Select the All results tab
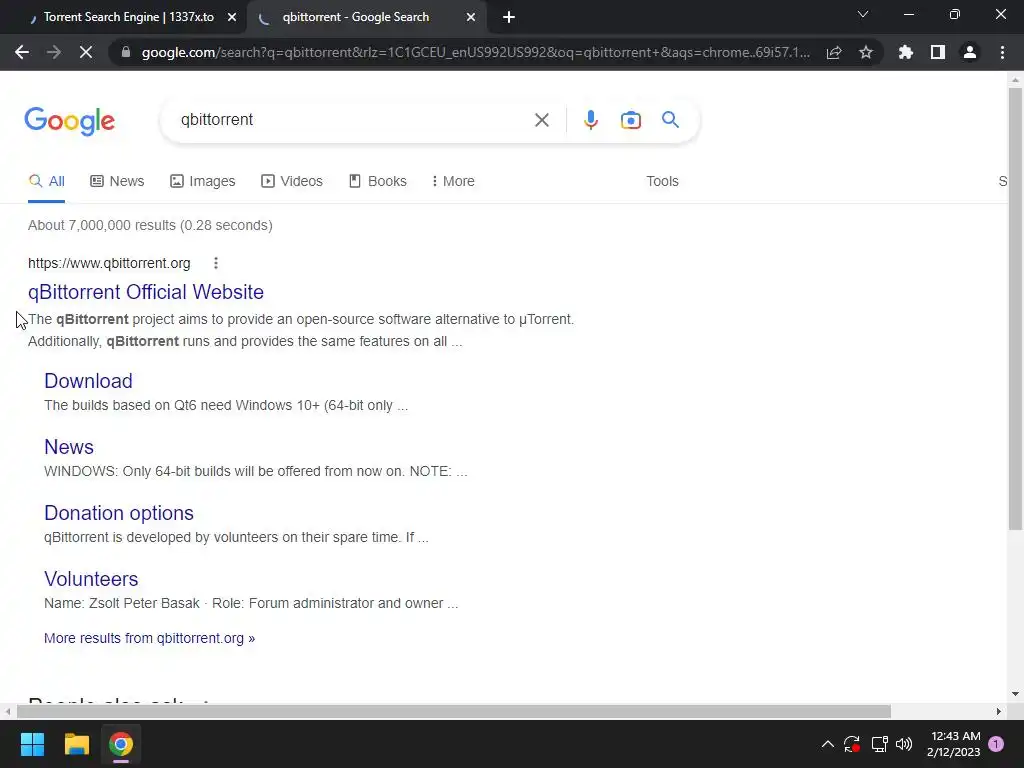This screenshot has height=768, width=1024. pos(46,182)
